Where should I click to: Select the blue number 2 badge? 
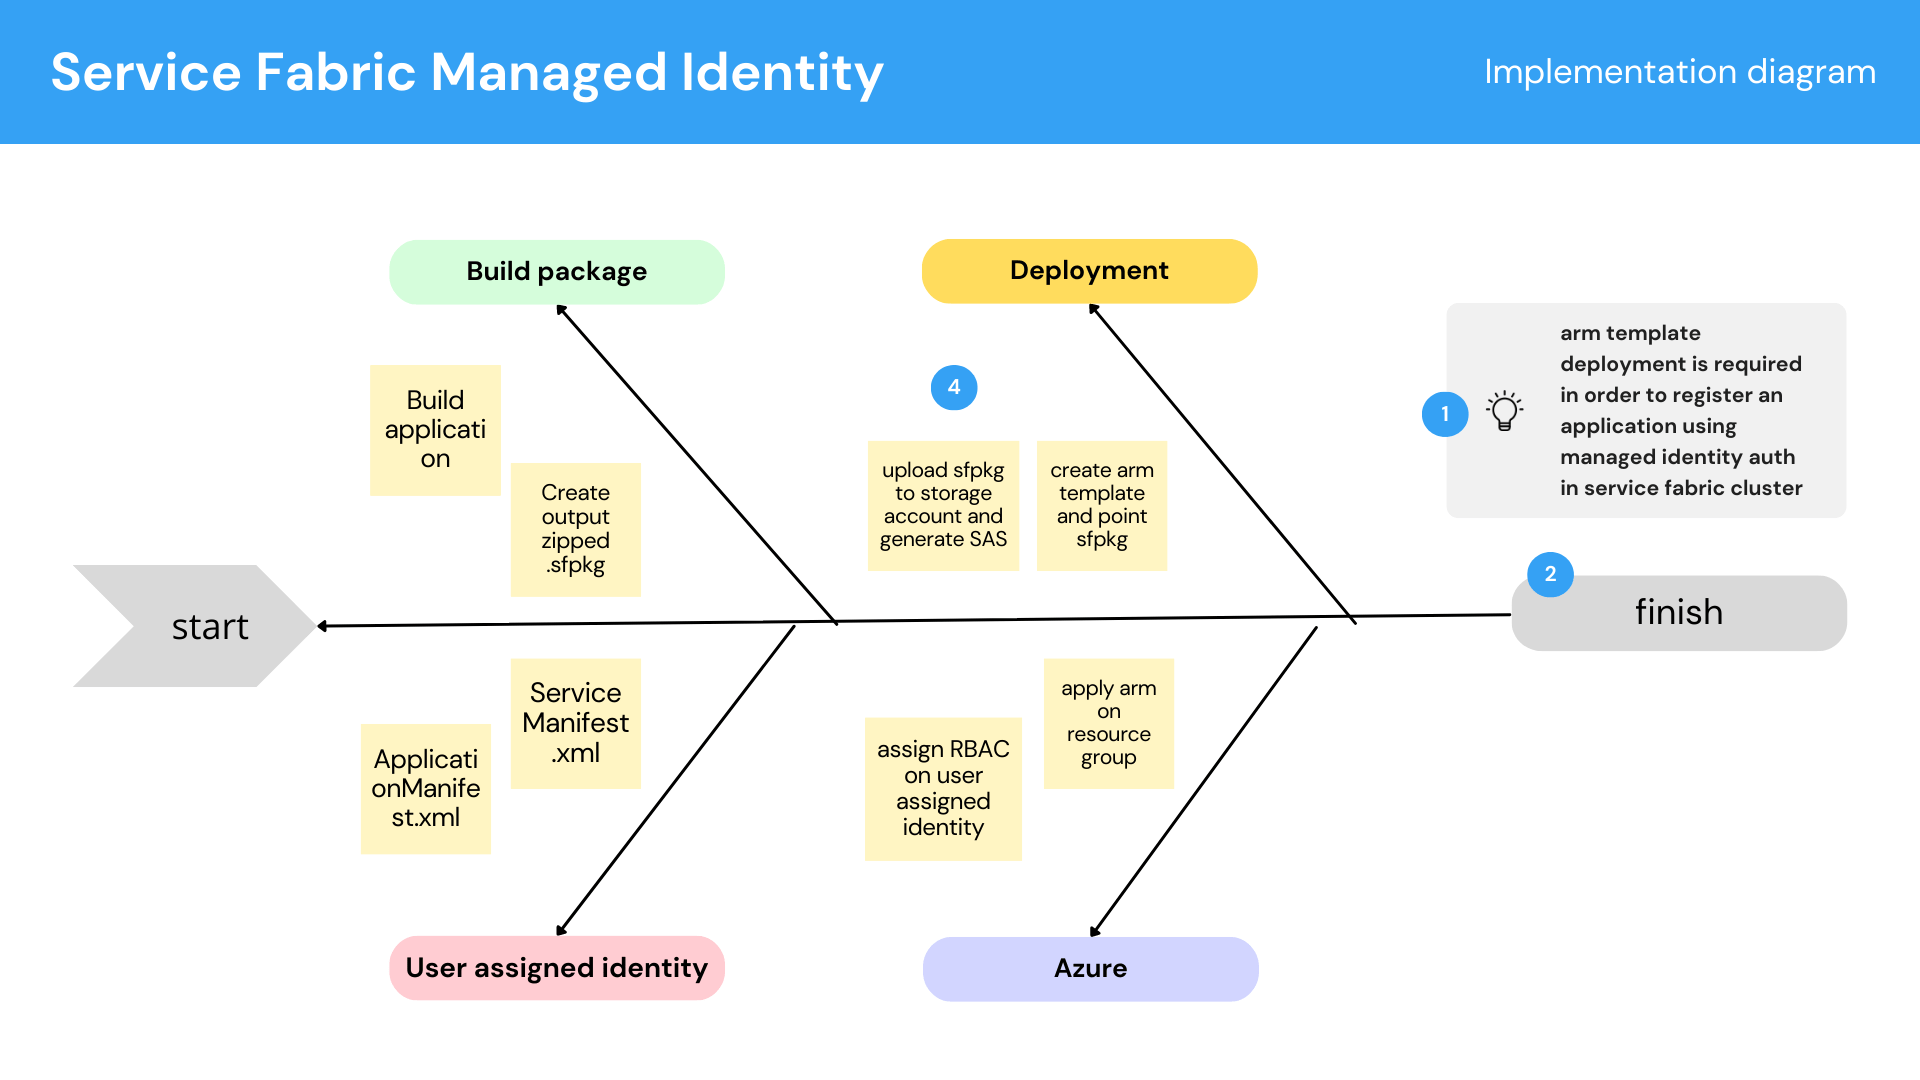pos(1550,574)
